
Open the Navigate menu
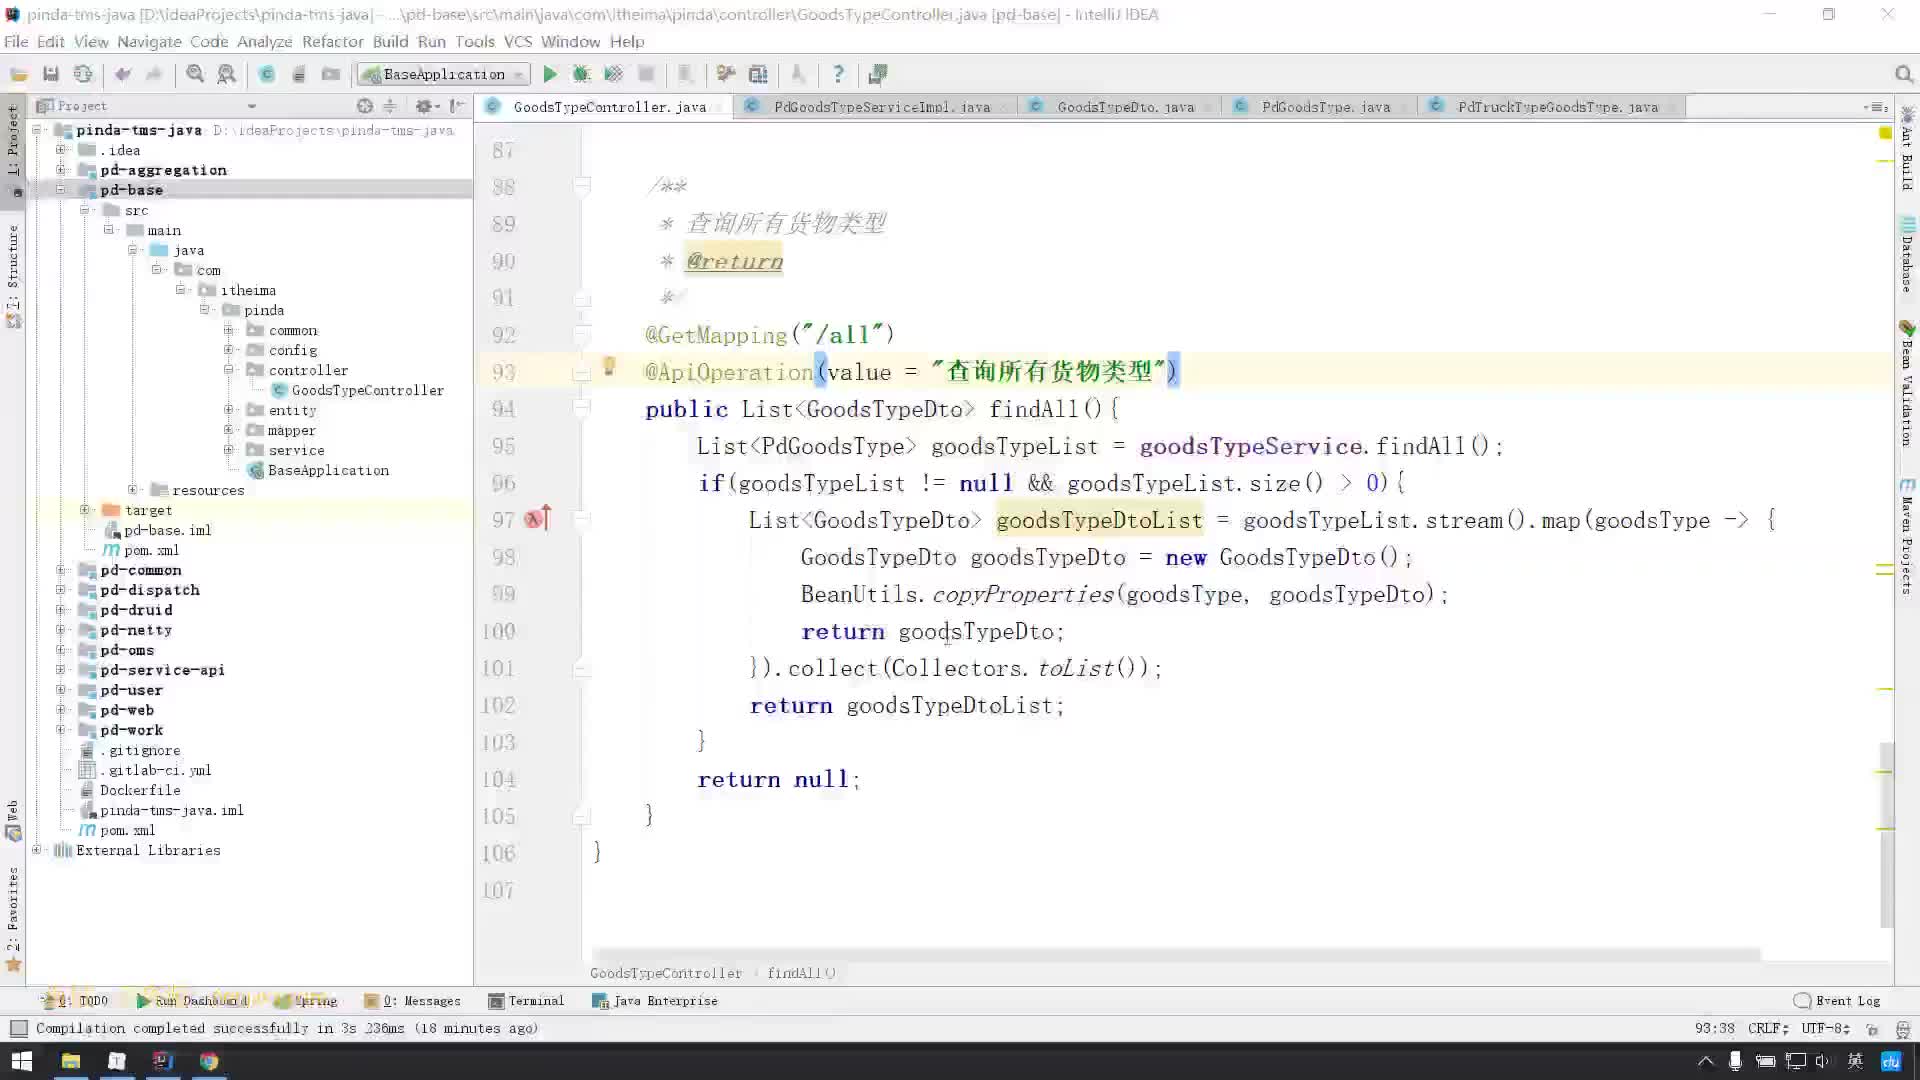point(149,41)
